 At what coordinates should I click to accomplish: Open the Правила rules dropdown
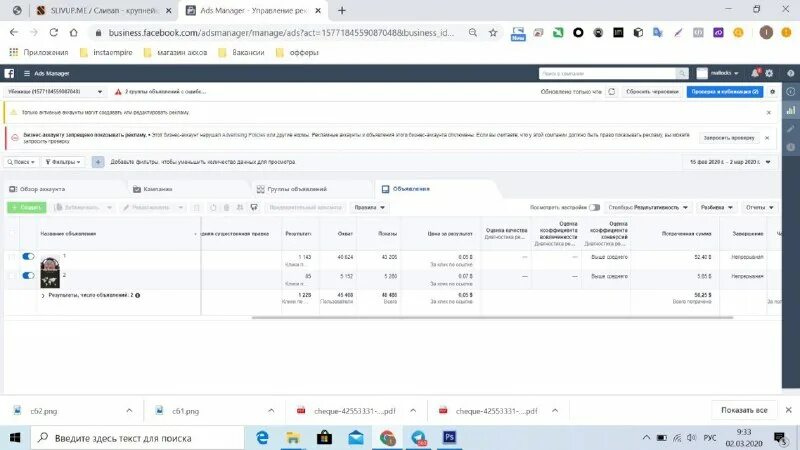point(369,208)
